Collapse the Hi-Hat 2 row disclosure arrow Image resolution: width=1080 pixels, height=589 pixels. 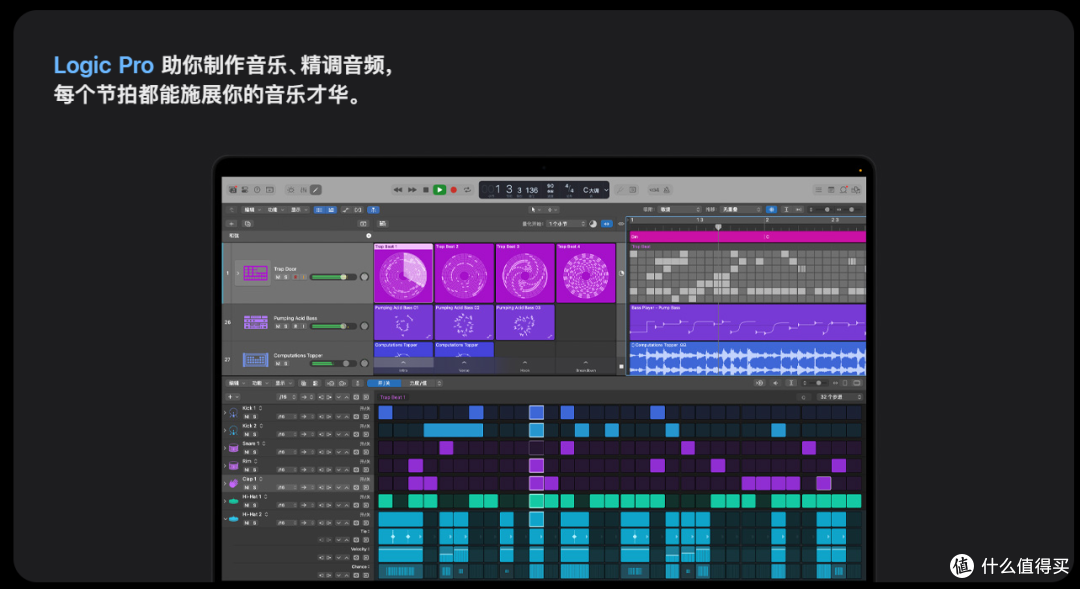[x=225, y=519]
